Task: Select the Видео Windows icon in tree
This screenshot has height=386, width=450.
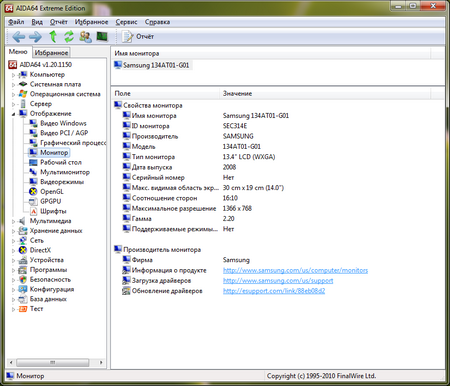Action: click(33, 123)
